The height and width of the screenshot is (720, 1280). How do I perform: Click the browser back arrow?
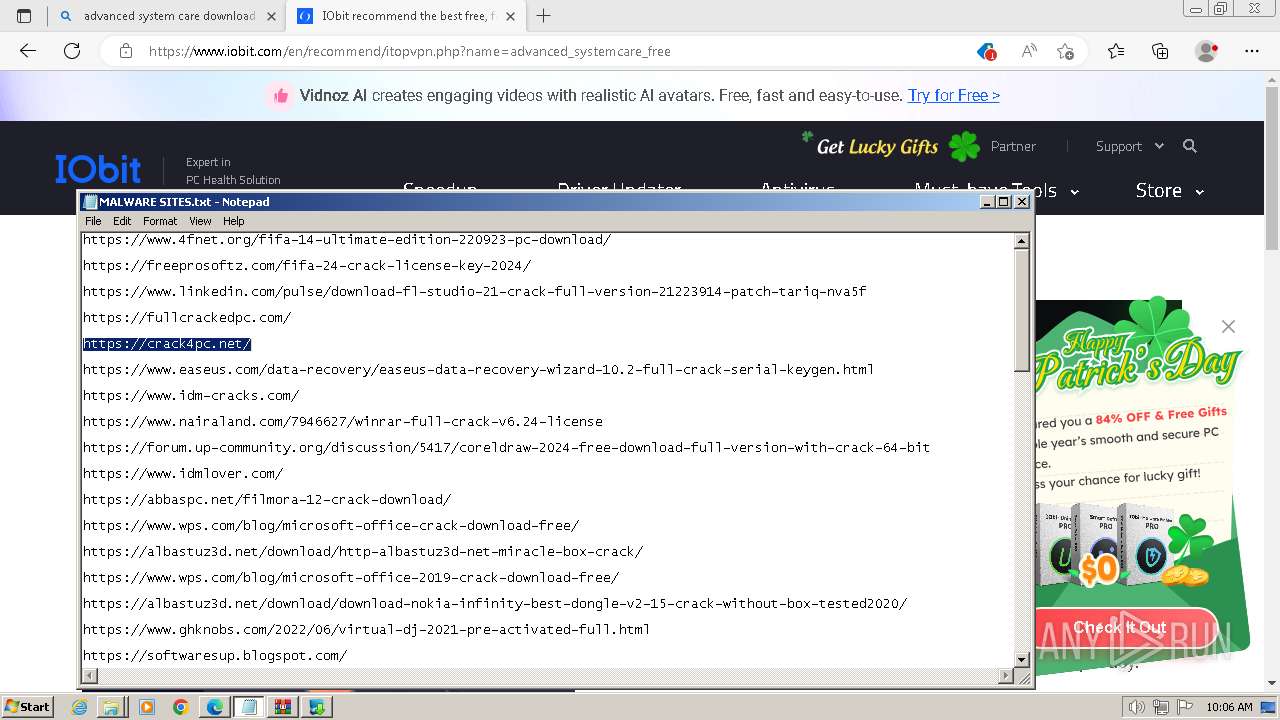coord(28,51)
